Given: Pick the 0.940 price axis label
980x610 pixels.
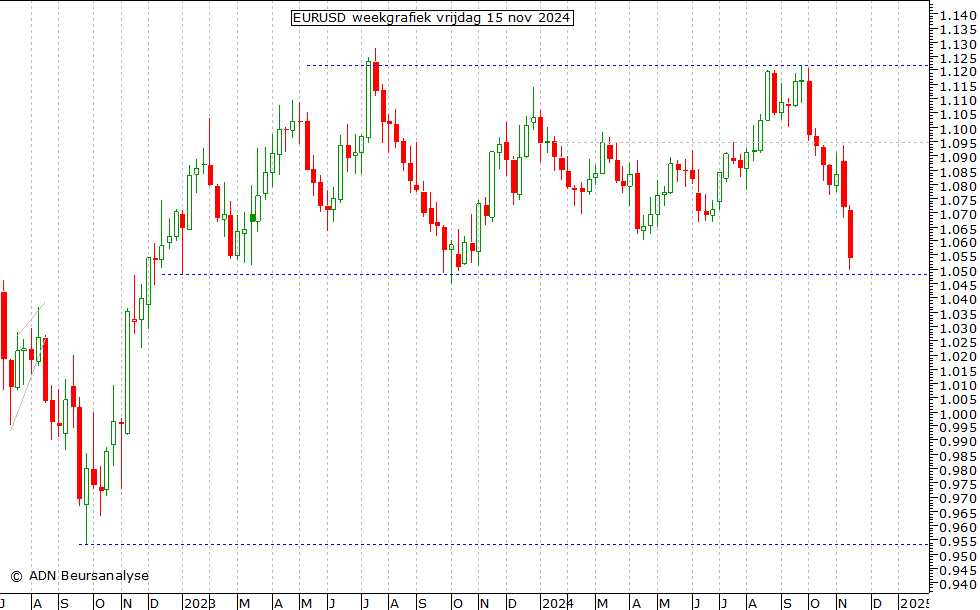Looking at the screenshot, I should tap(958, 584).
